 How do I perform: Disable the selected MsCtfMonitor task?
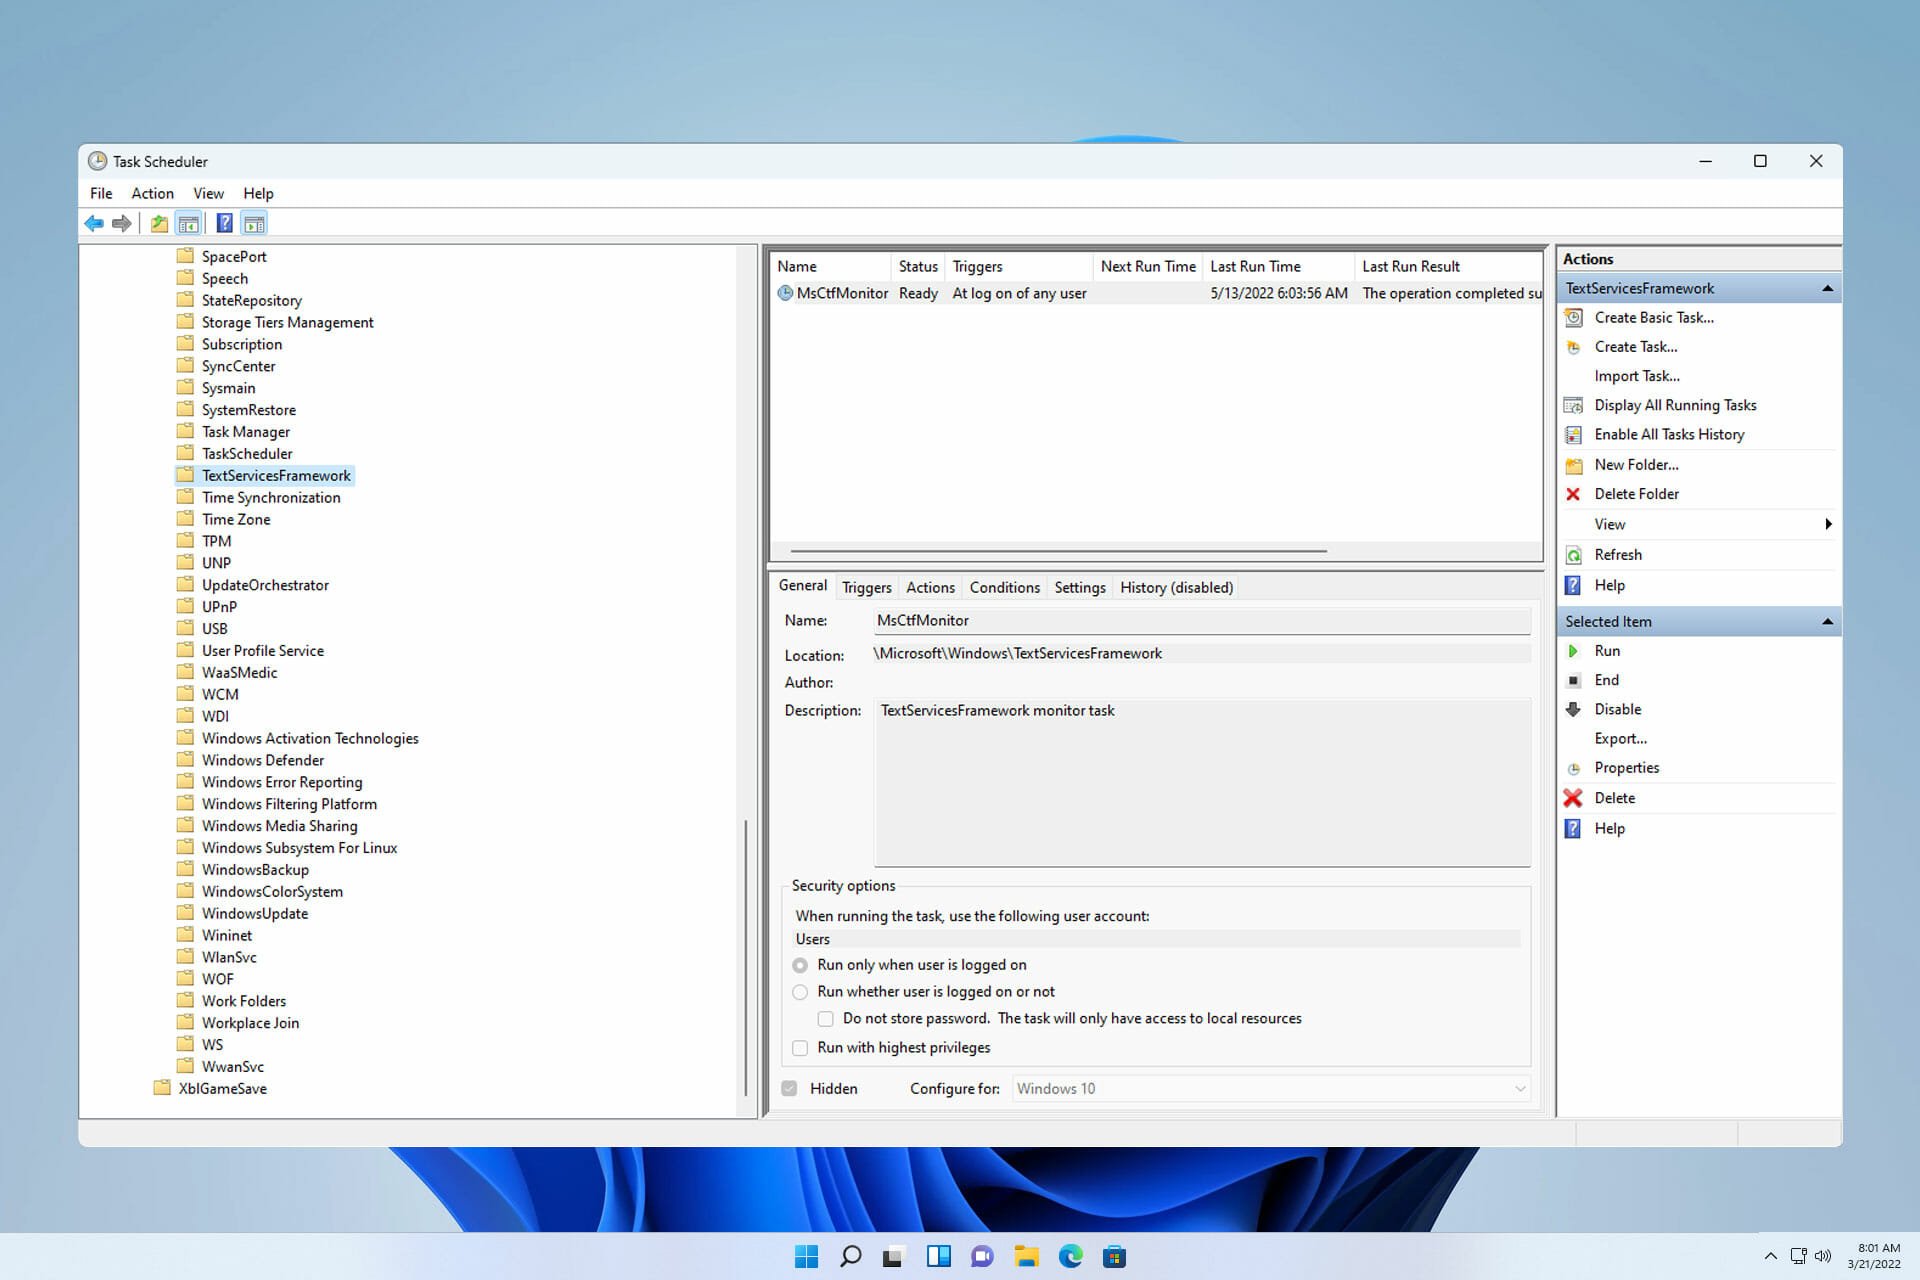[1617, 709]
